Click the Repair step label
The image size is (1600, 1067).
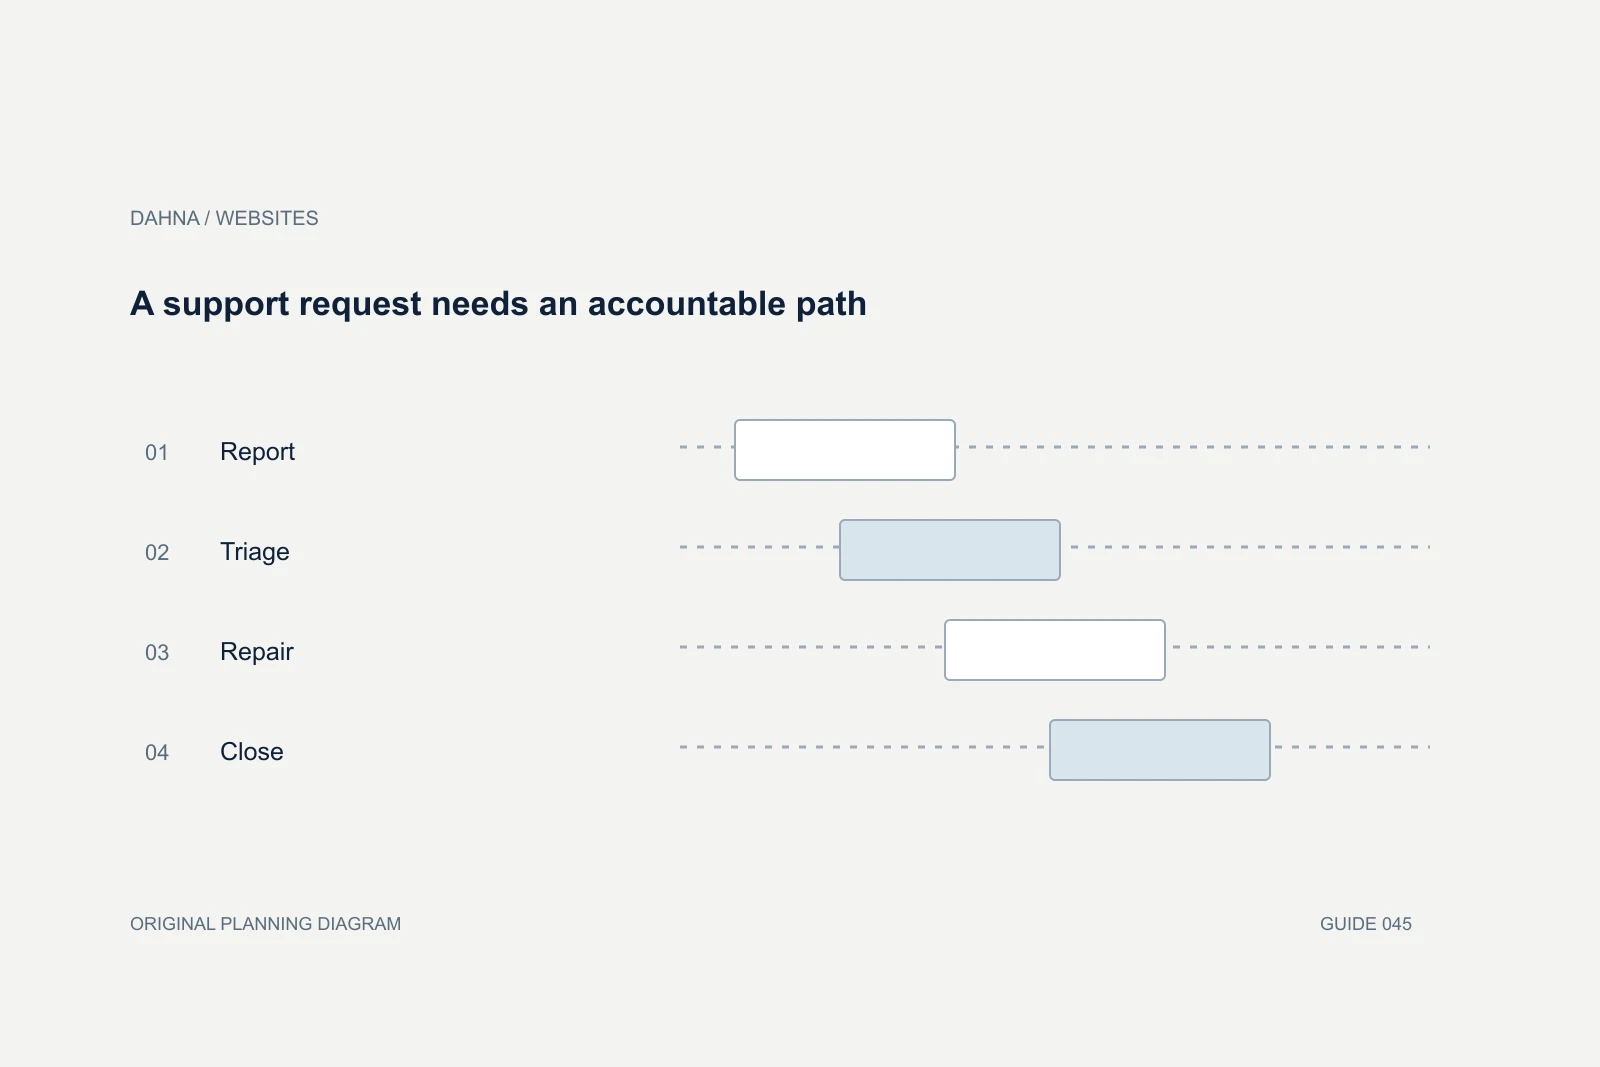point(257,652)
